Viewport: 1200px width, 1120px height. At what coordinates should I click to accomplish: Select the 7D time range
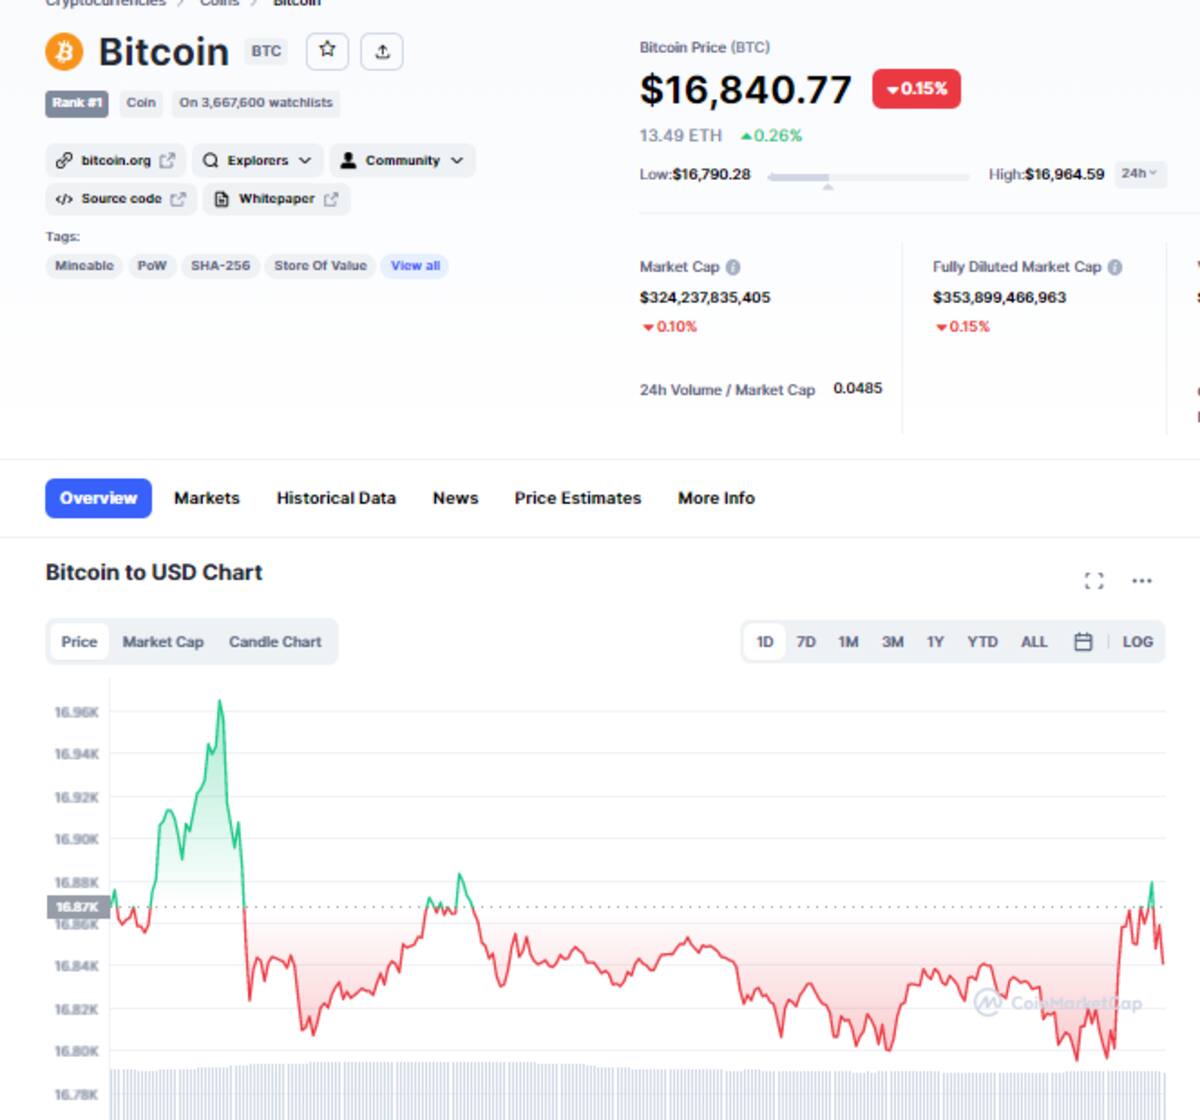click(806, 642)
